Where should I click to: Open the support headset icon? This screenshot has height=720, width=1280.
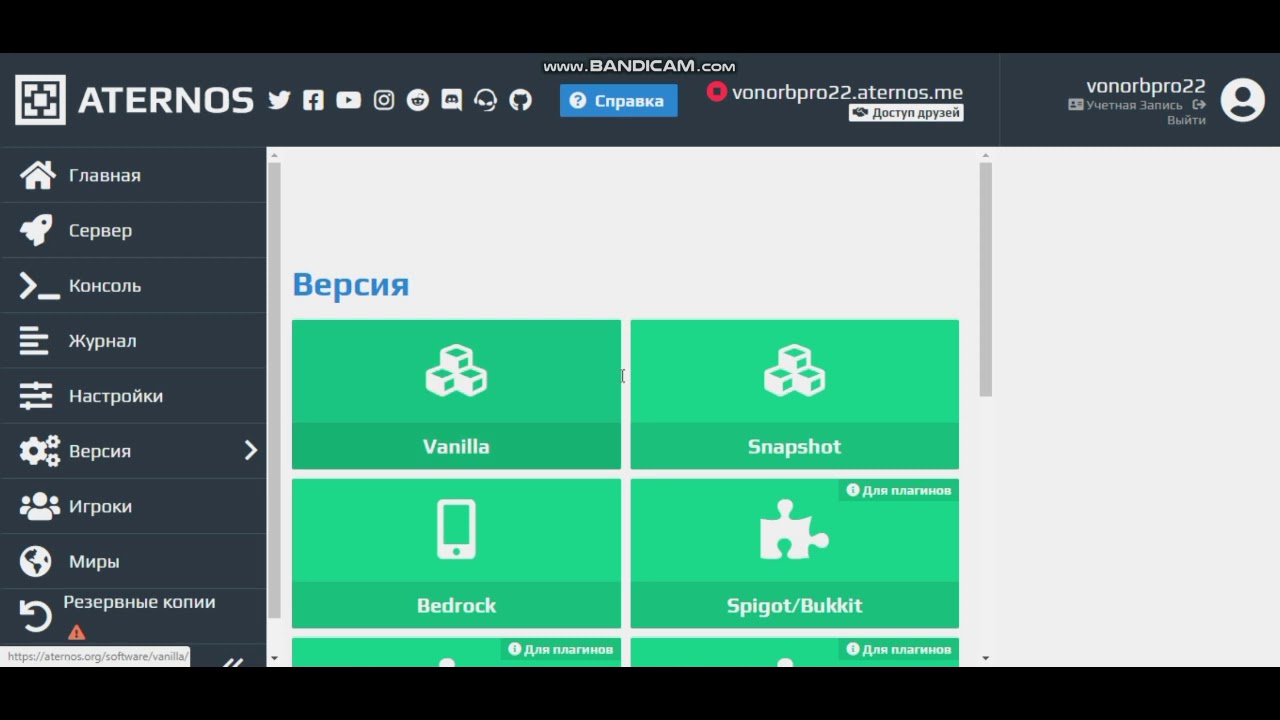[485, 100]
